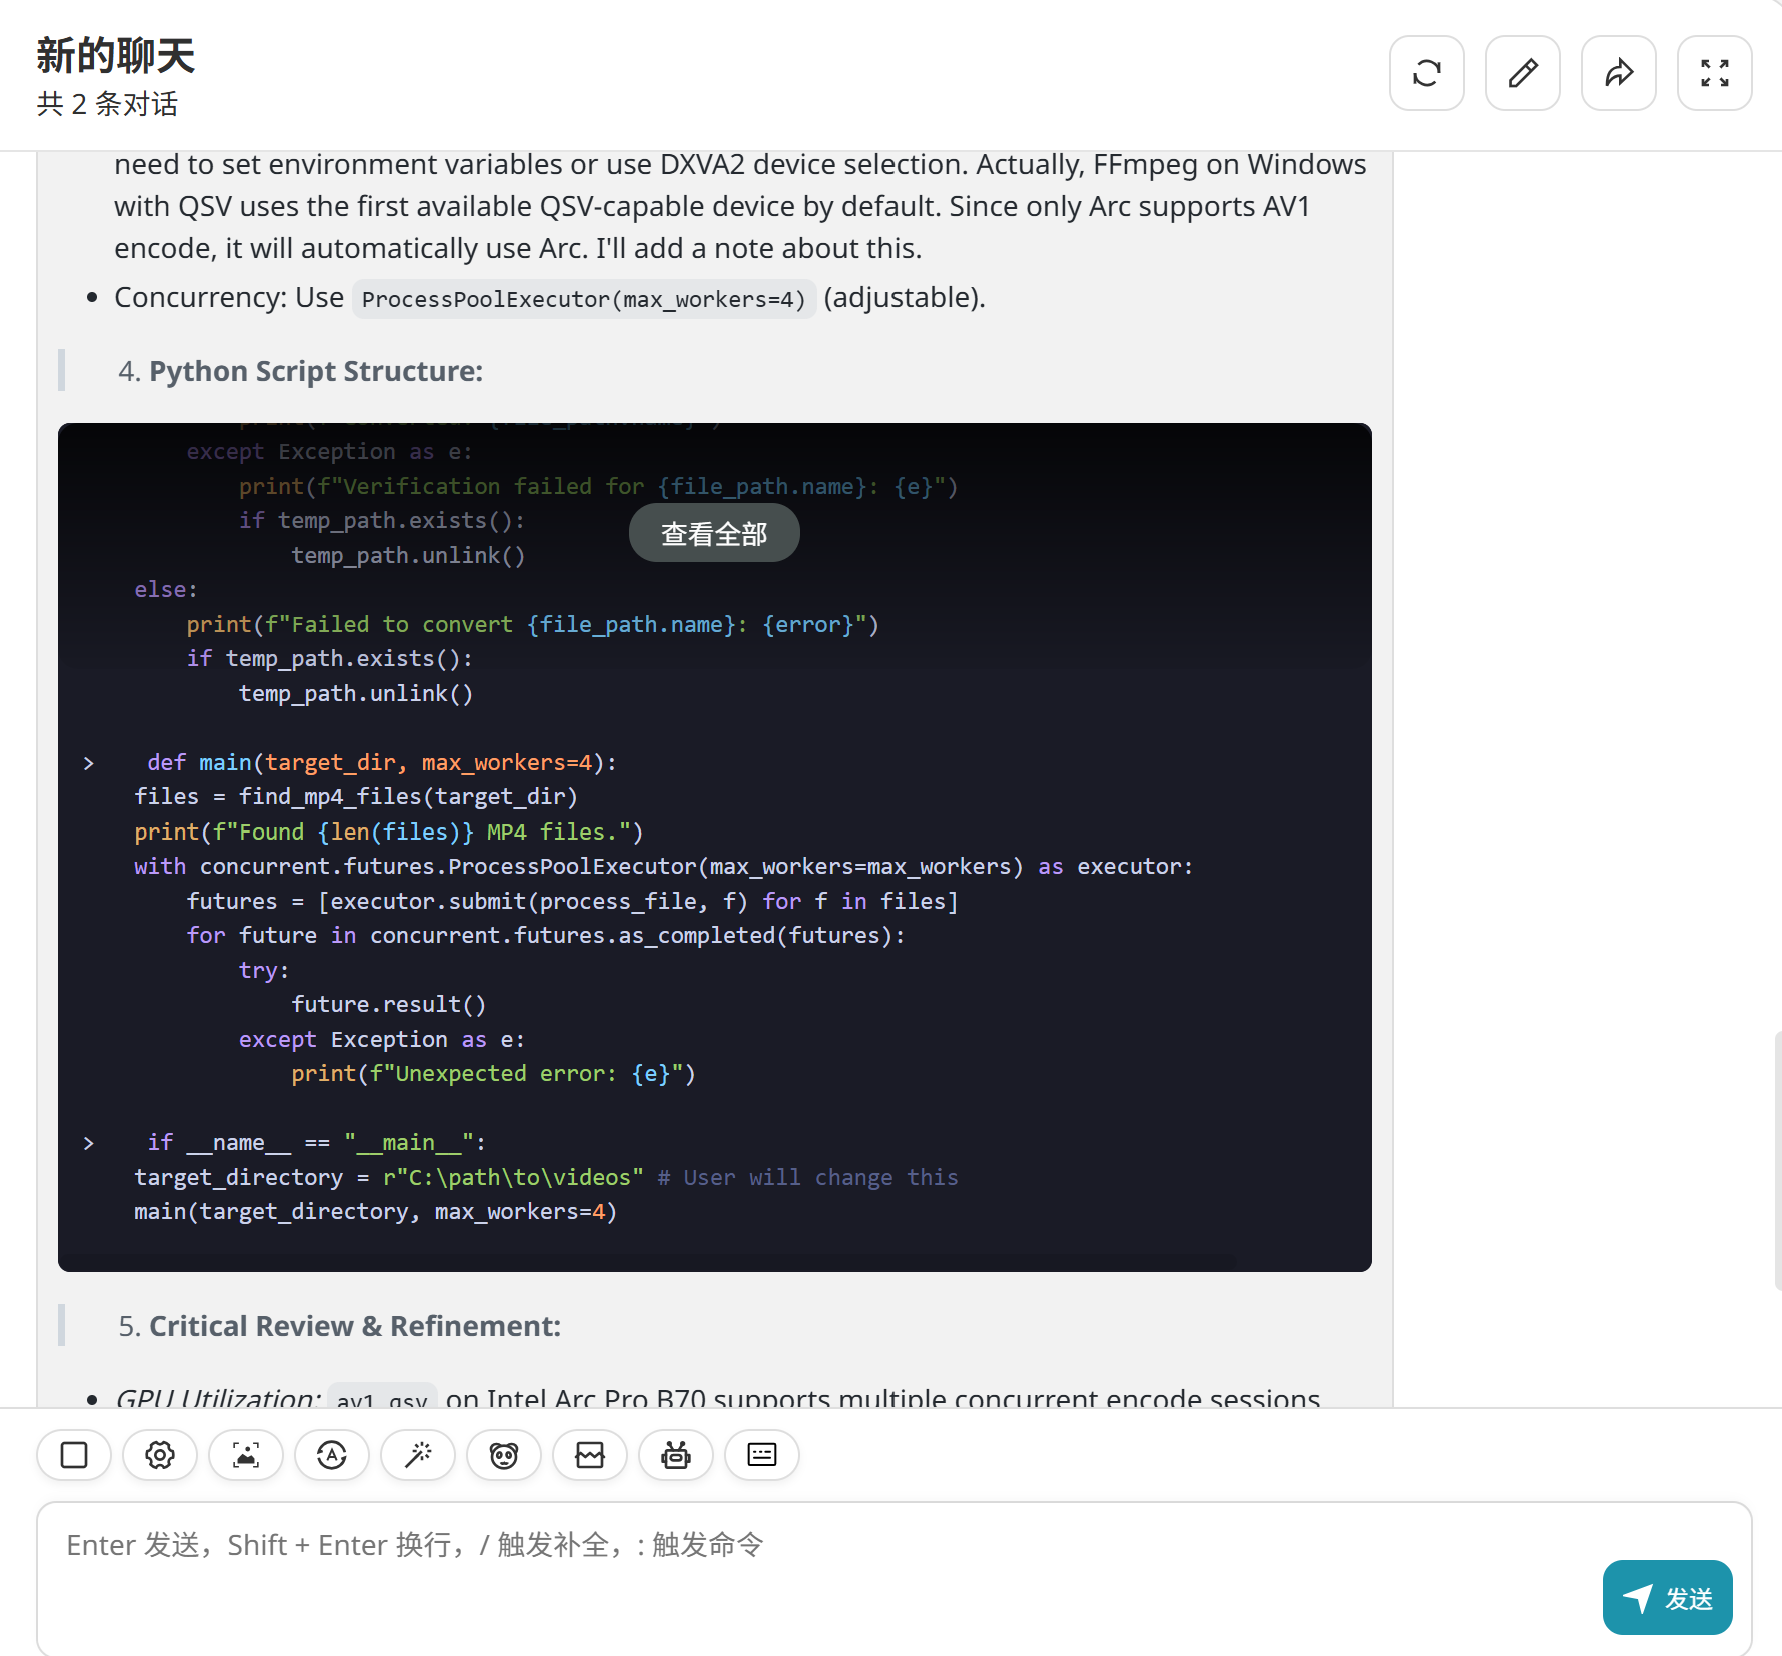The width and height of the screenshot is (1782, 1656).
Task: Click the stop square icon in toolbar
Action: pyautogui.click(x=74, y=1455)
